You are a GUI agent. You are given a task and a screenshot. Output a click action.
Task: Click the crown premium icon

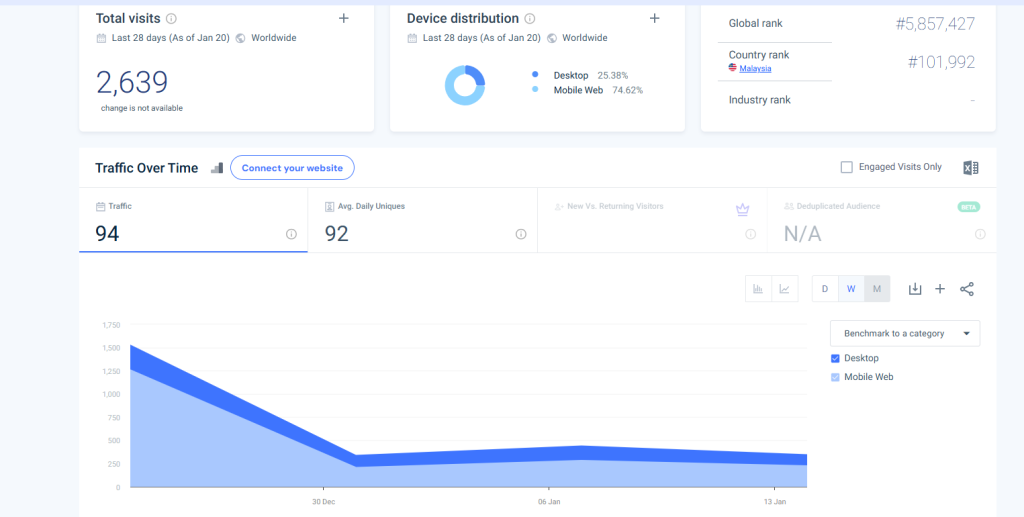coord(742,209)
